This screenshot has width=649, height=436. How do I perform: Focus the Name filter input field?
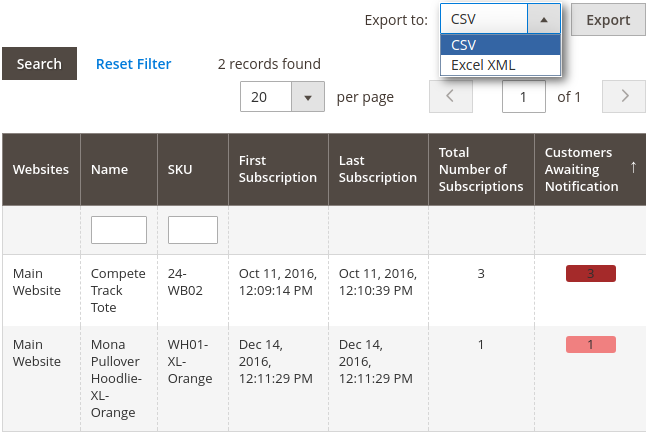[x=119, y=230]
